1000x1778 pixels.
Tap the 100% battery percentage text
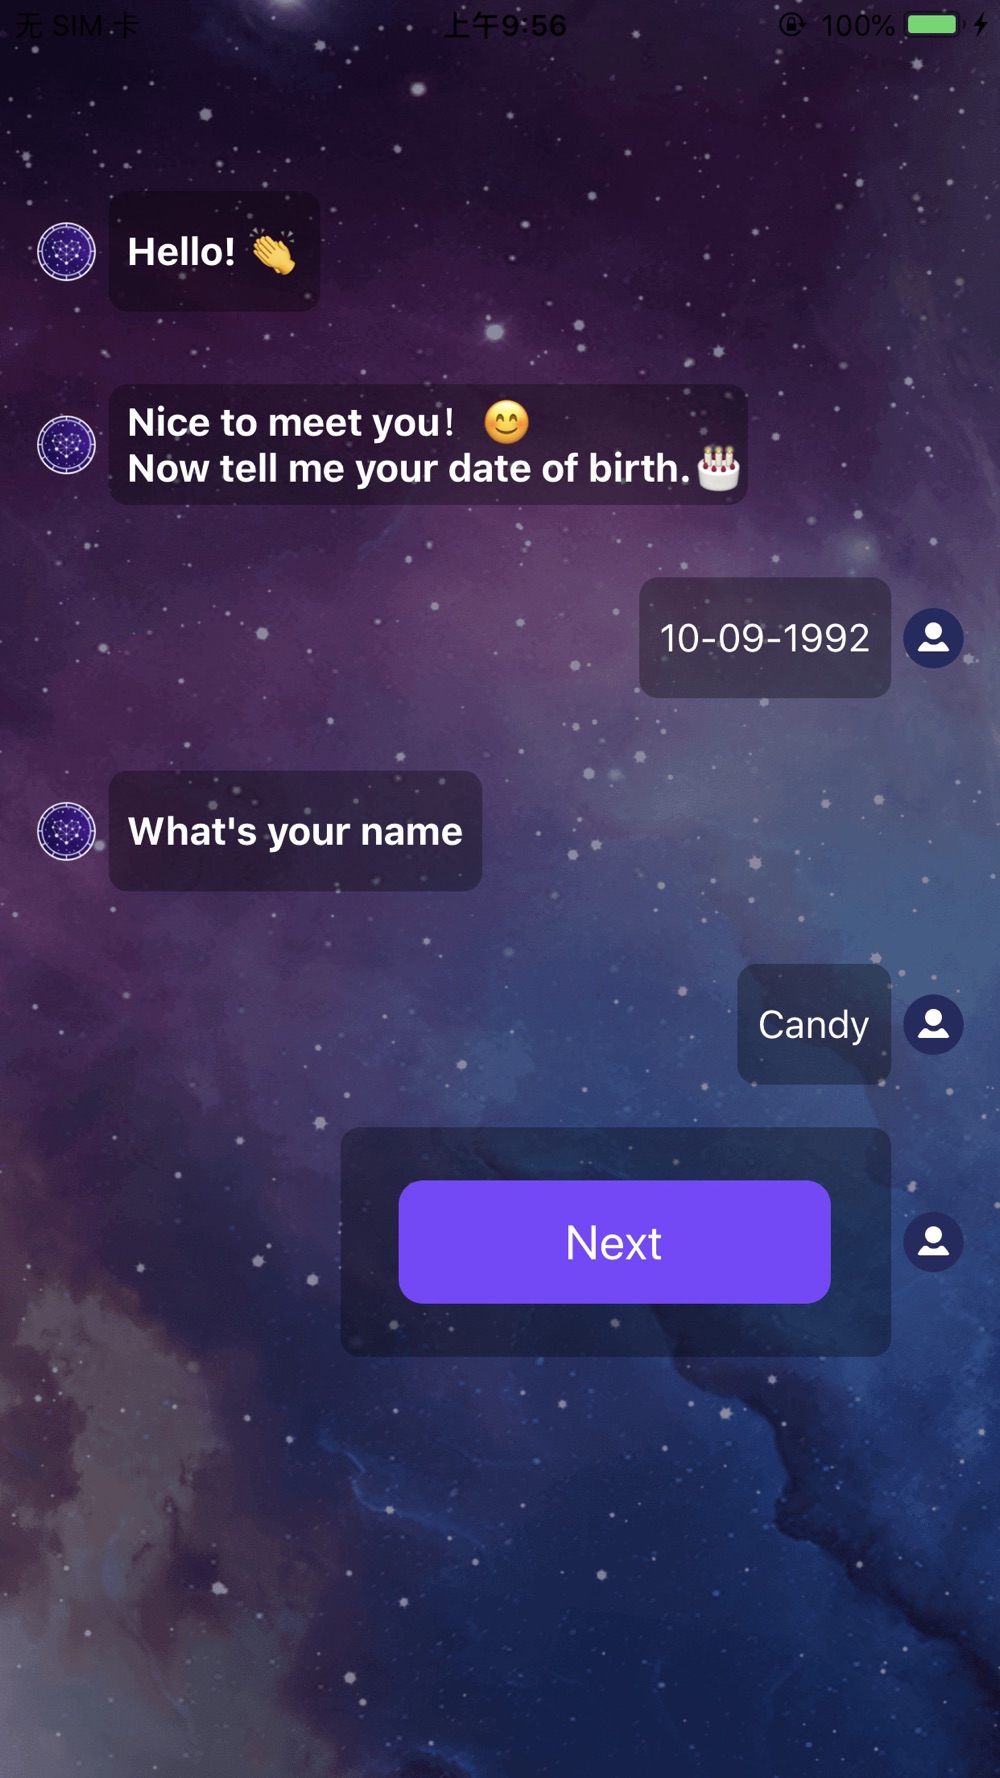pyautogui.click(x=857, y=24)
